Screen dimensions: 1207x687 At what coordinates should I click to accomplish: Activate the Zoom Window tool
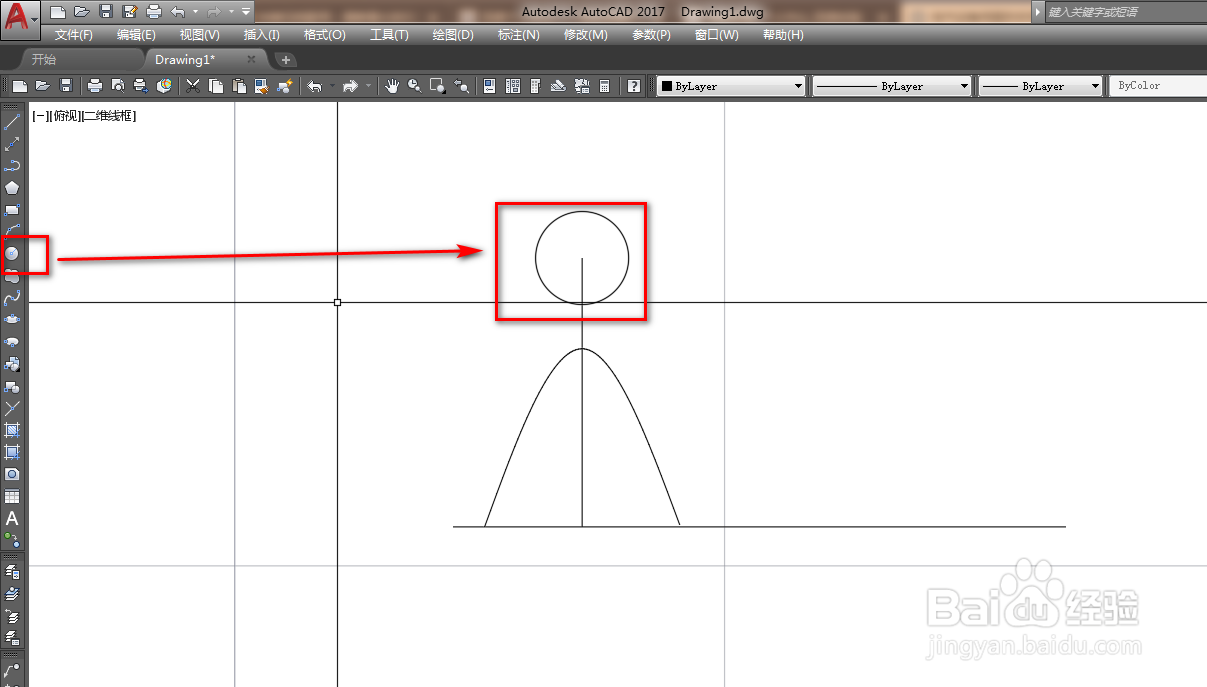(x=438, y=86)
